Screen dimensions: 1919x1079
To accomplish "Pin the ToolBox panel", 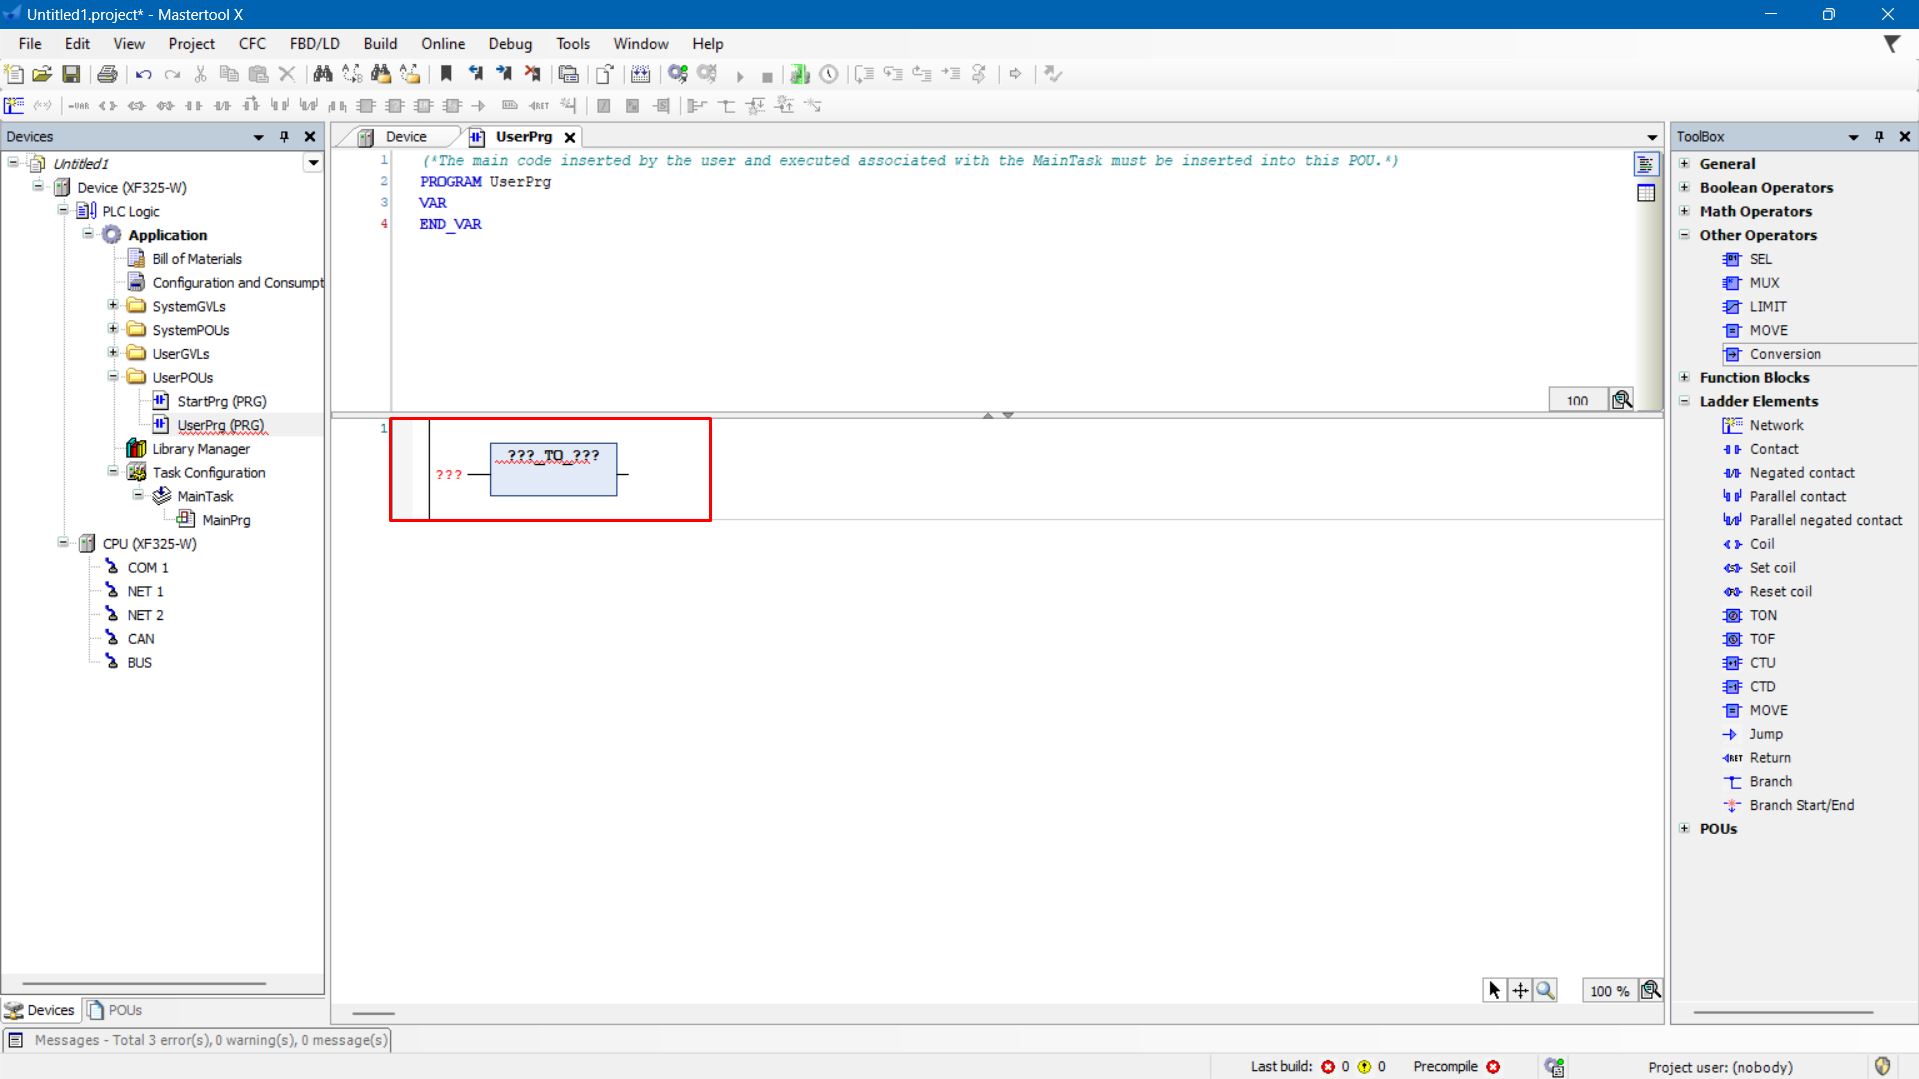I will pos(1879,137).
